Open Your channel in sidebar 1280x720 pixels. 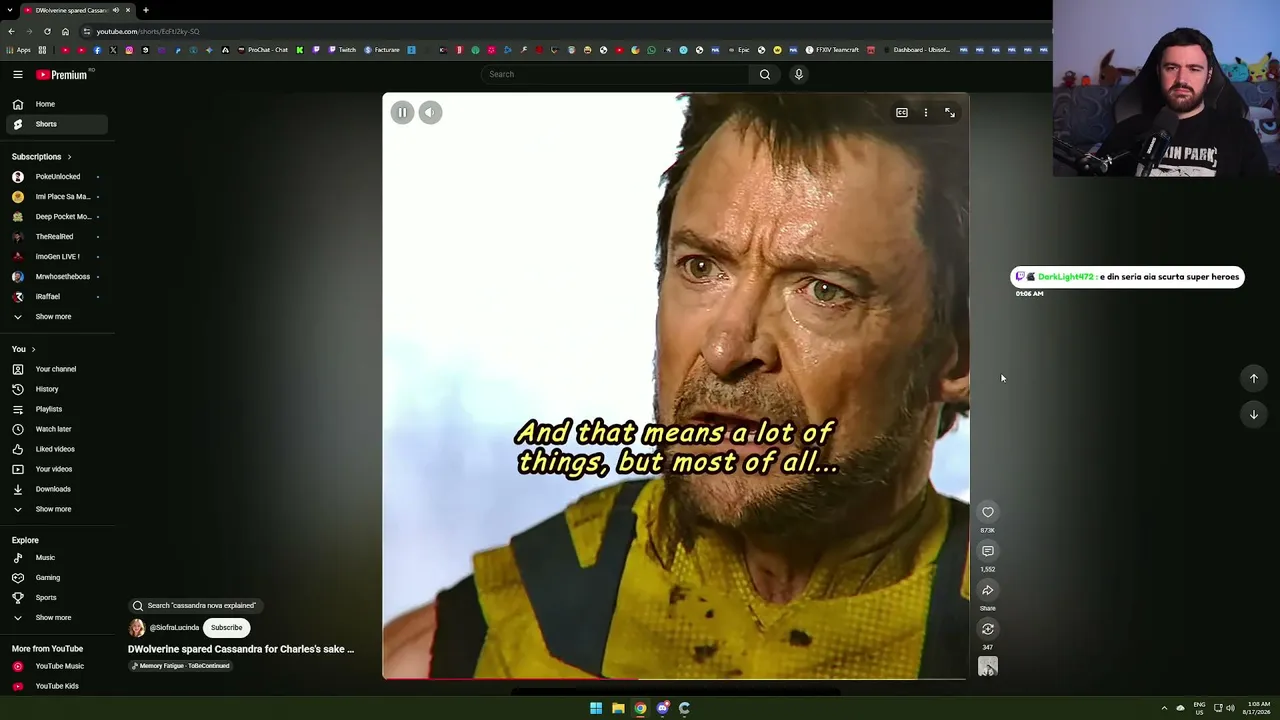pos(56,369)
